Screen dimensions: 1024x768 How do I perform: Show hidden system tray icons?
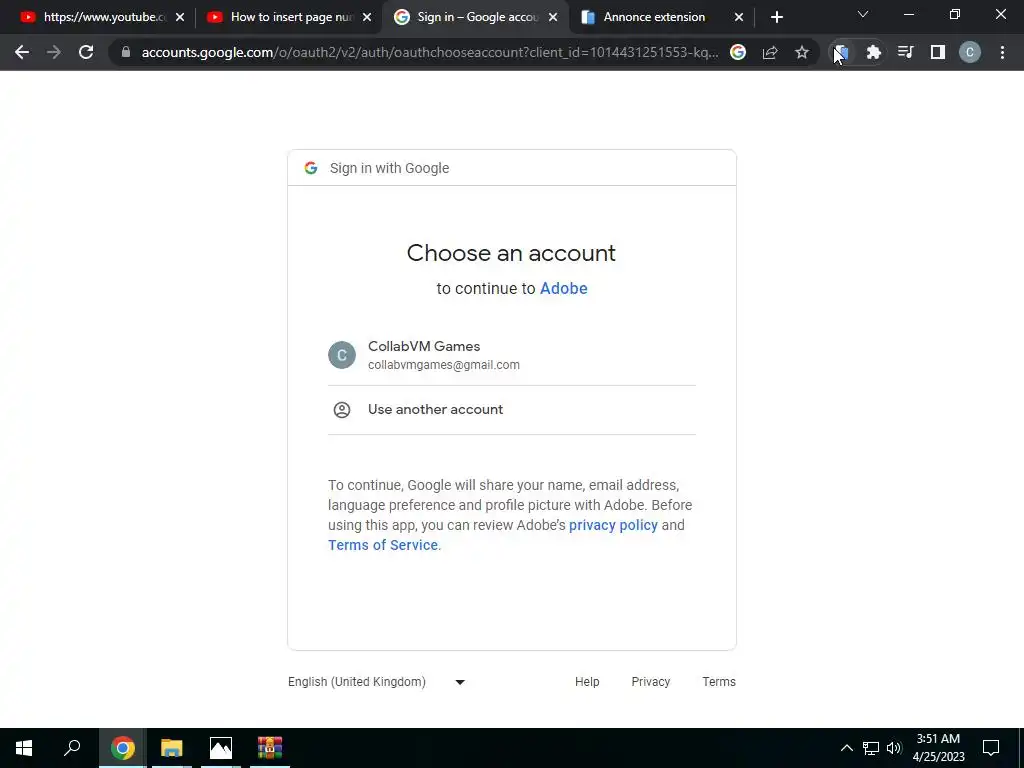point(846,748)
